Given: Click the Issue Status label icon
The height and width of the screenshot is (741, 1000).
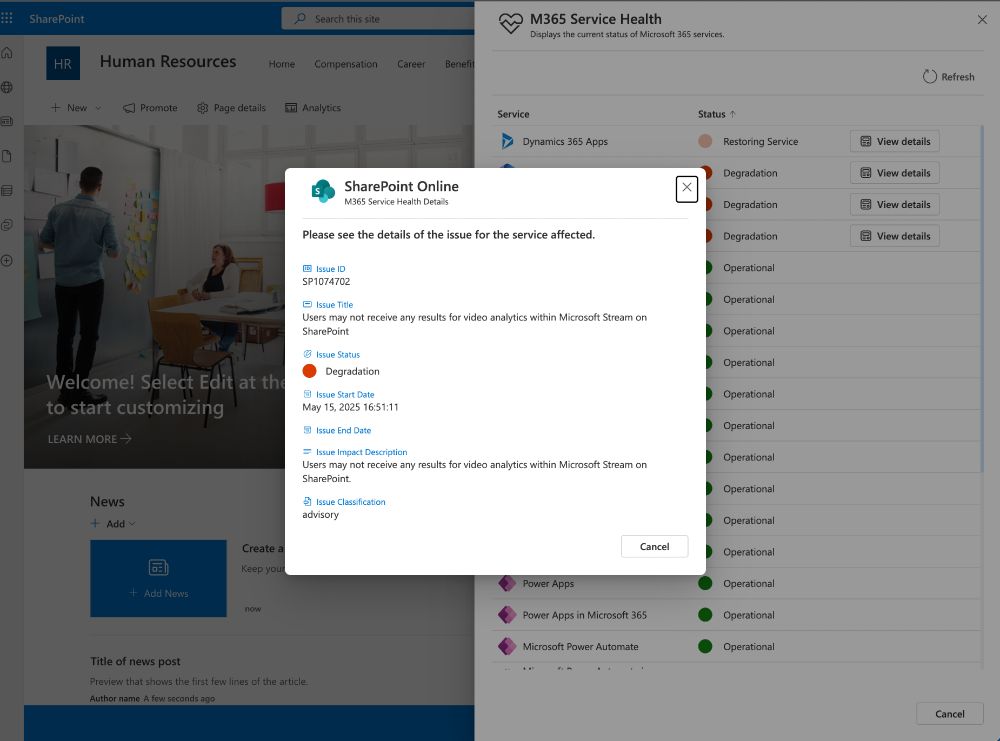Looking at the screenshot, I should point(307,354).
